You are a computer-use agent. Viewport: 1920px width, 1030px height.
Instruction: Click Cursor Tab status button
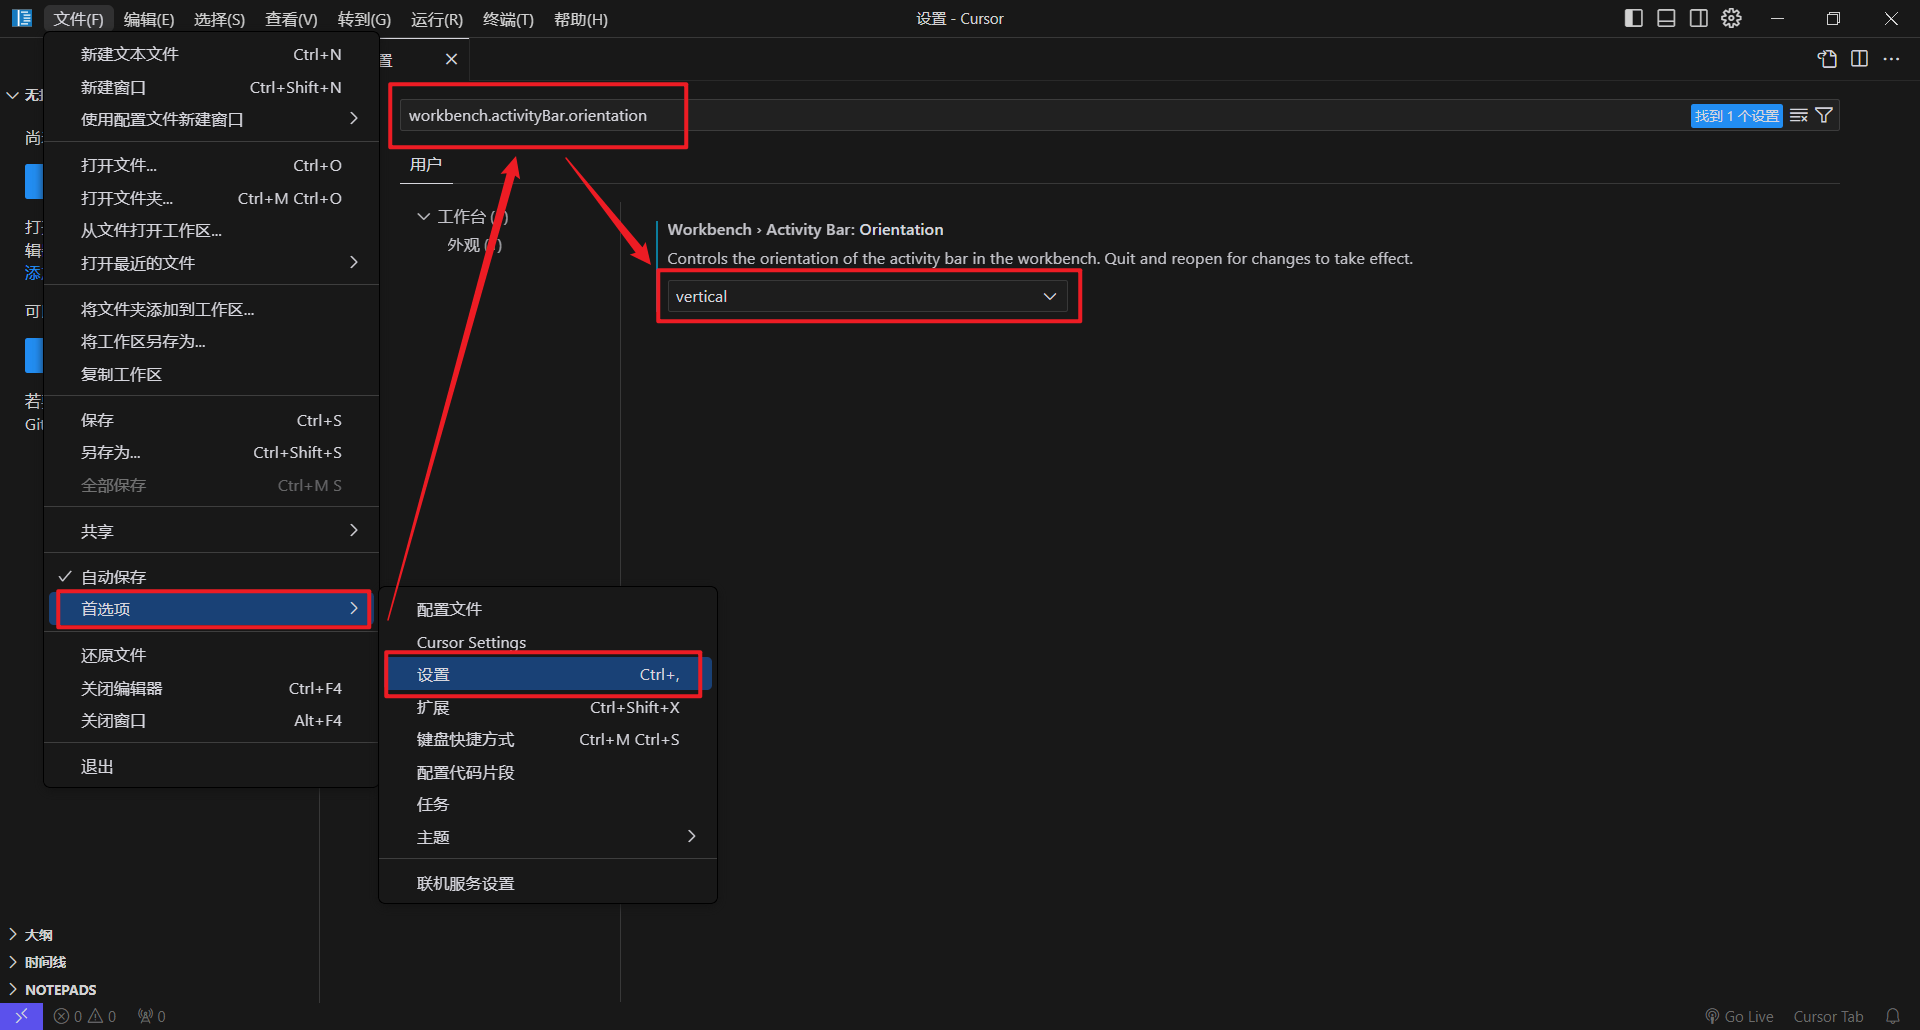tap(1828, 1016)
